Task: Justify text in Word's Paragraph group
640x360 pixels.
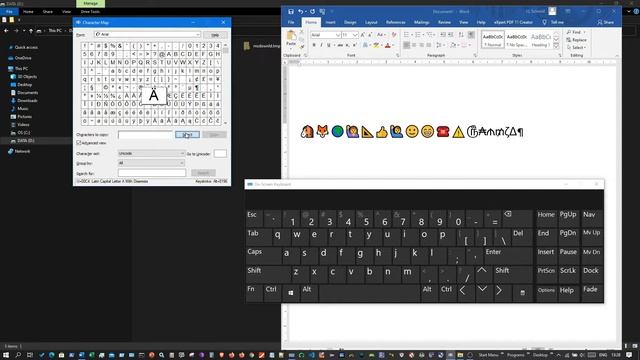Action: click(429, 45)
